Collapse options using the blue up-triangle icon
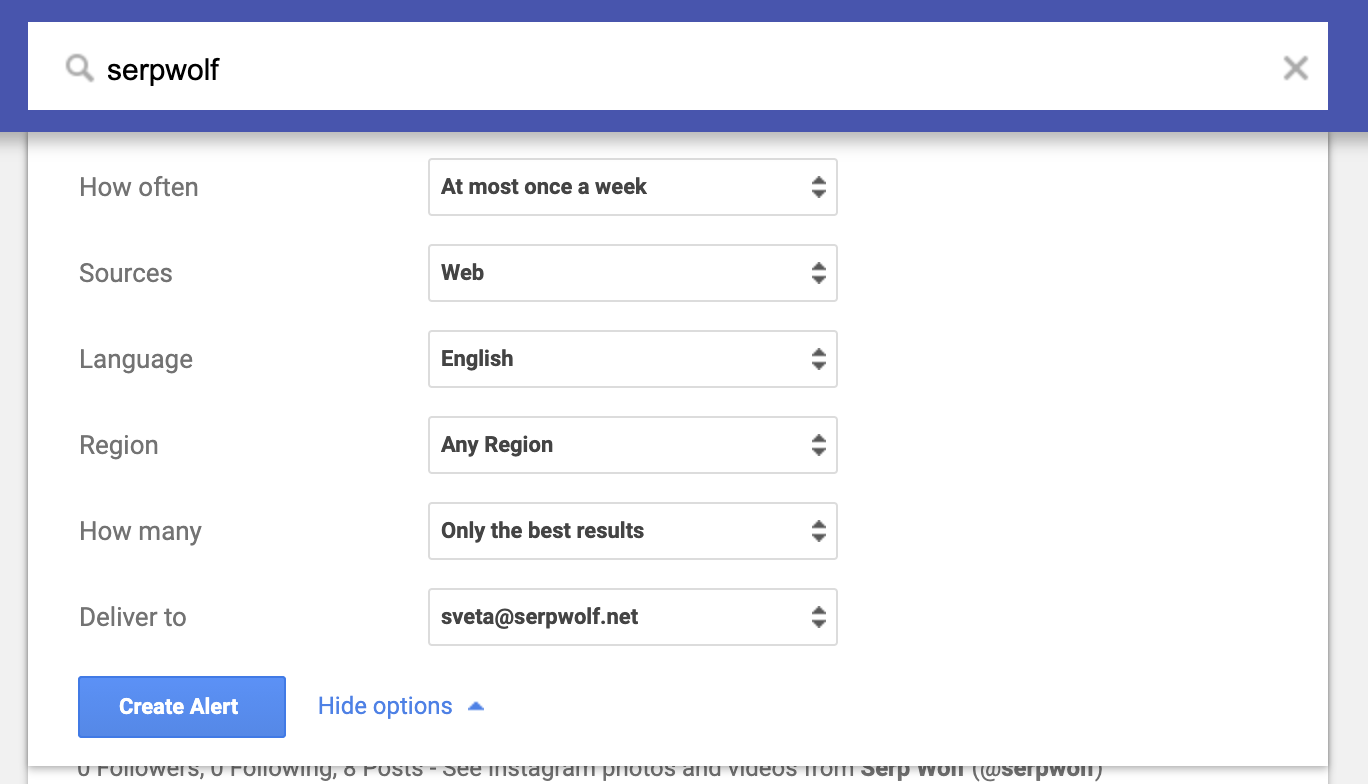 (x=476, y=706)
